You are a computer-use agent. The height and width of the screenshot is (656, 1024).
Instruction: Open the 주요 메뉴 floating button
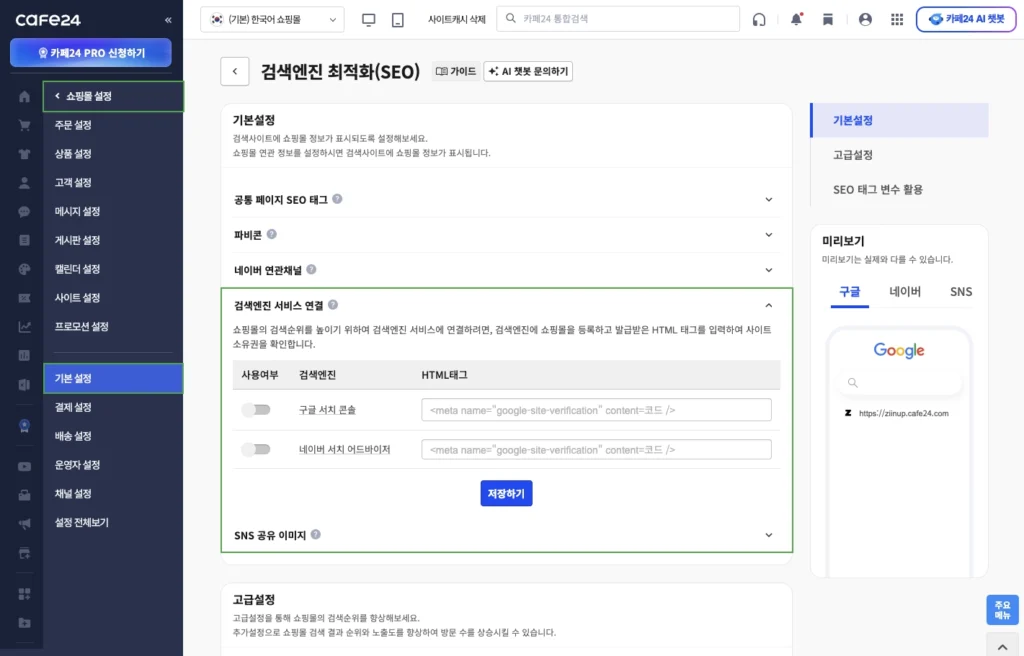(1002, 610)
